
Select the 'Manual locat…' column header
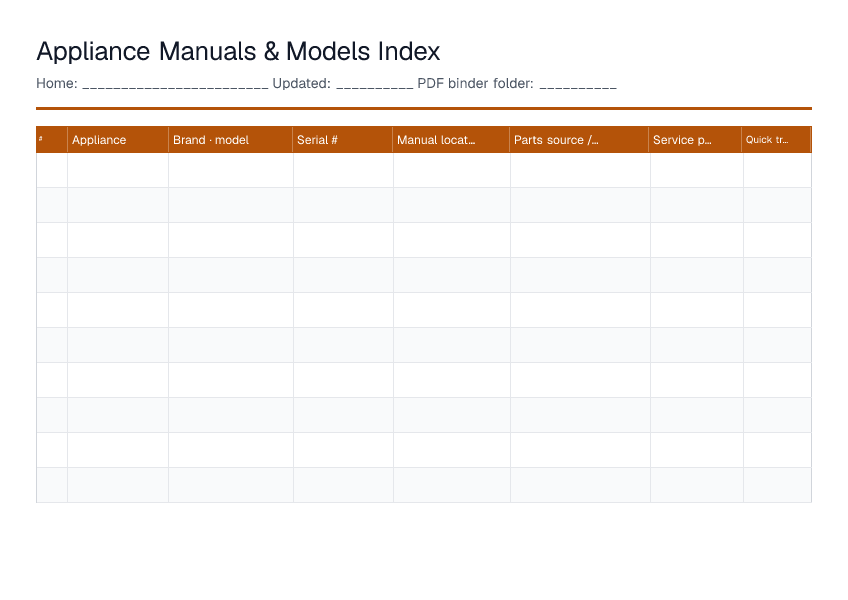click(x=451, y=140)
